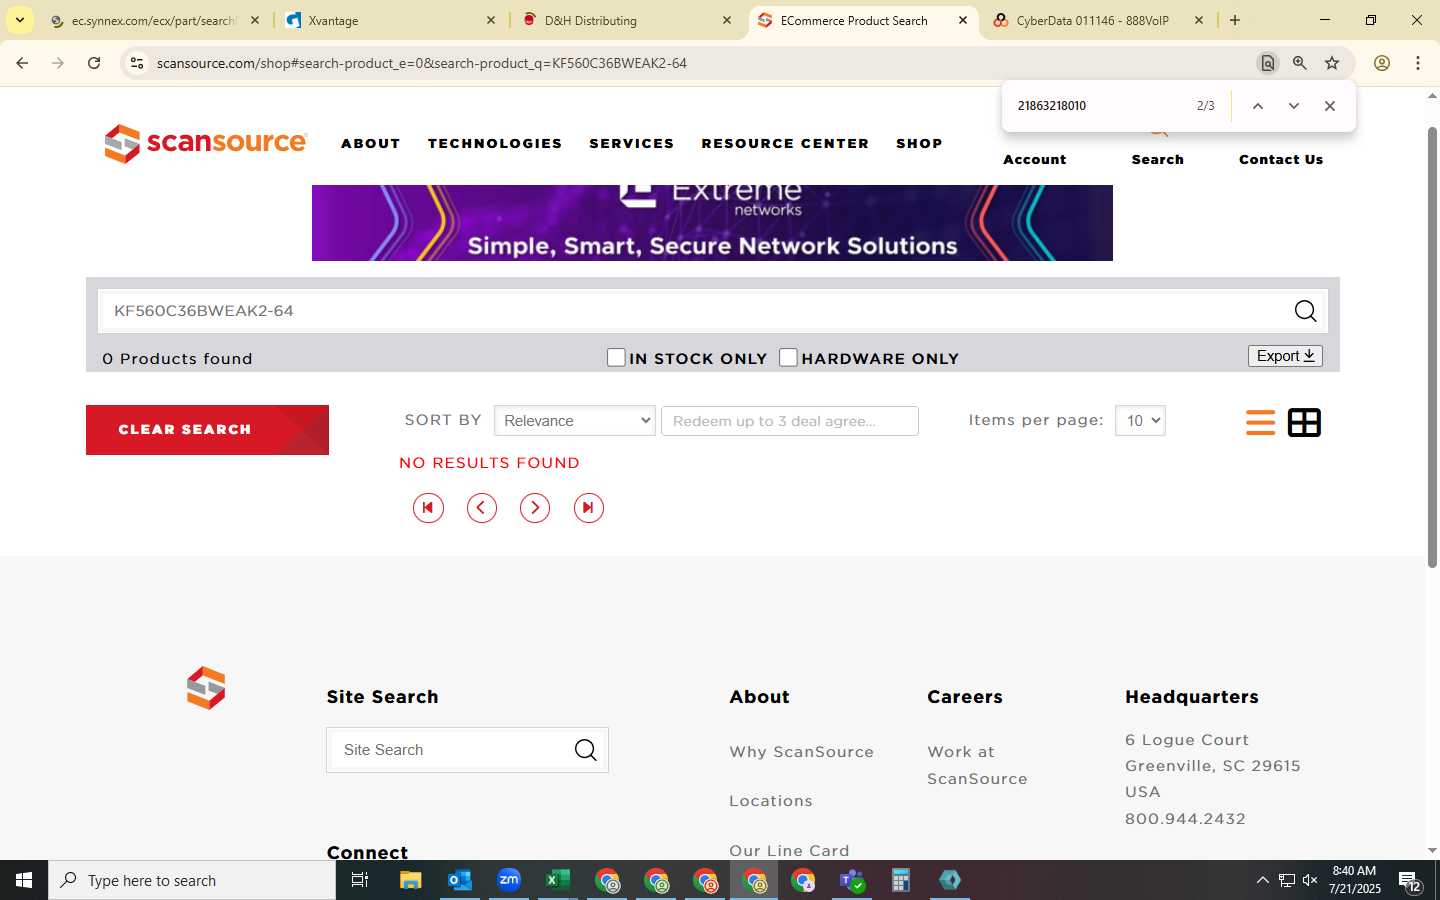This screenshot has width=1440, height=900.
Task: Click the footer ScanSource logo
Action: (206, 688)
